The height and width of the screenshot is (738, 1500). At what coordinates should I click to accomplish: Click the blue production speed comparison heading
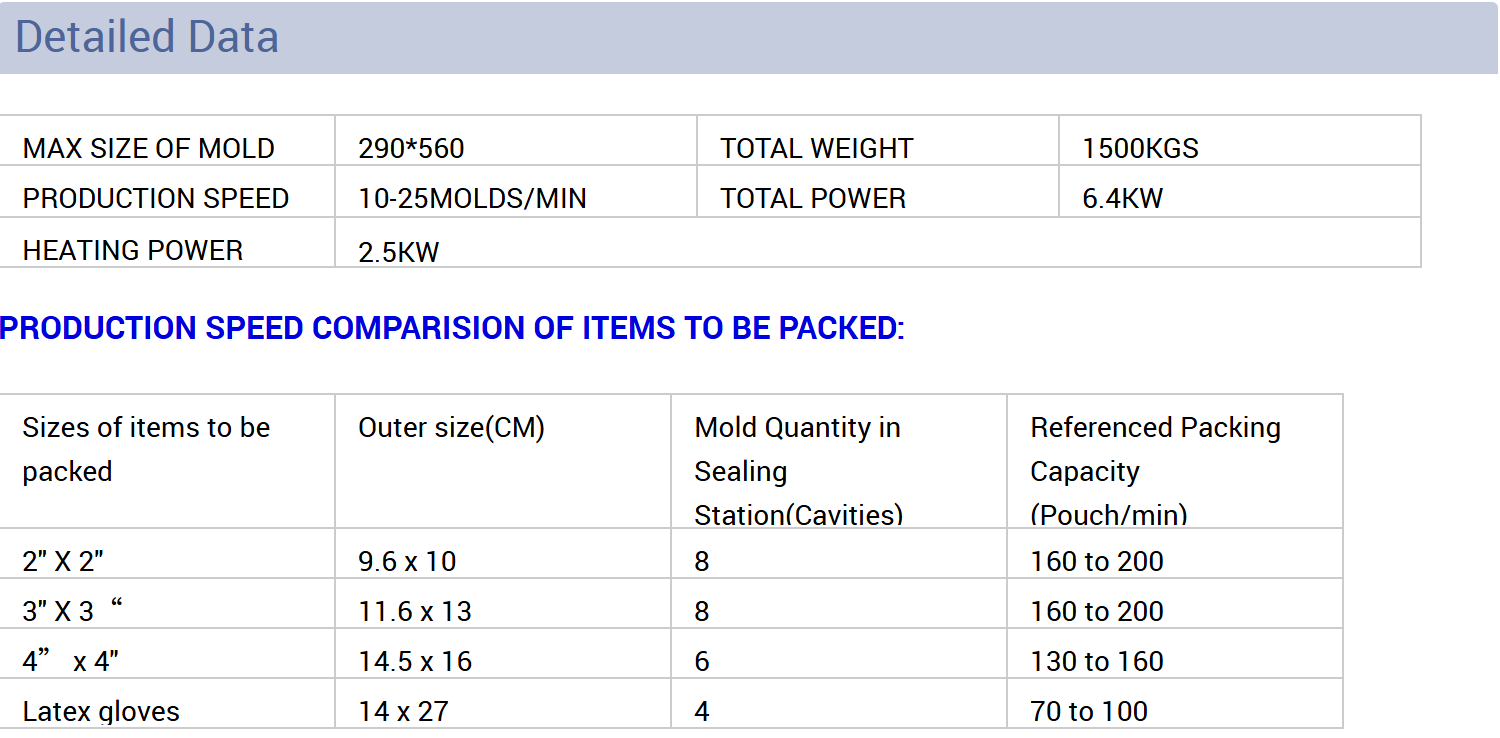[452, 328]
